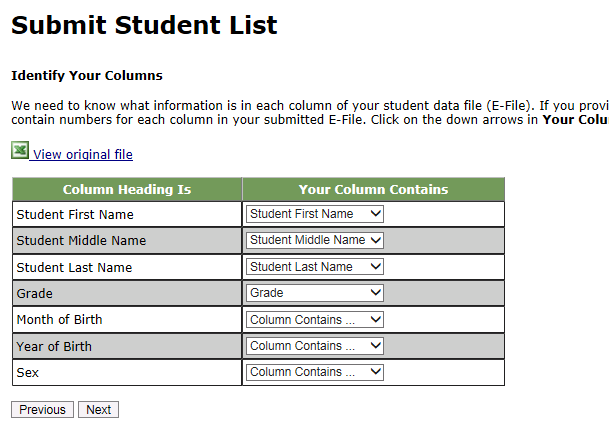
Task: Open the Year of Birth row dropdown
Action: pos(314,346)
